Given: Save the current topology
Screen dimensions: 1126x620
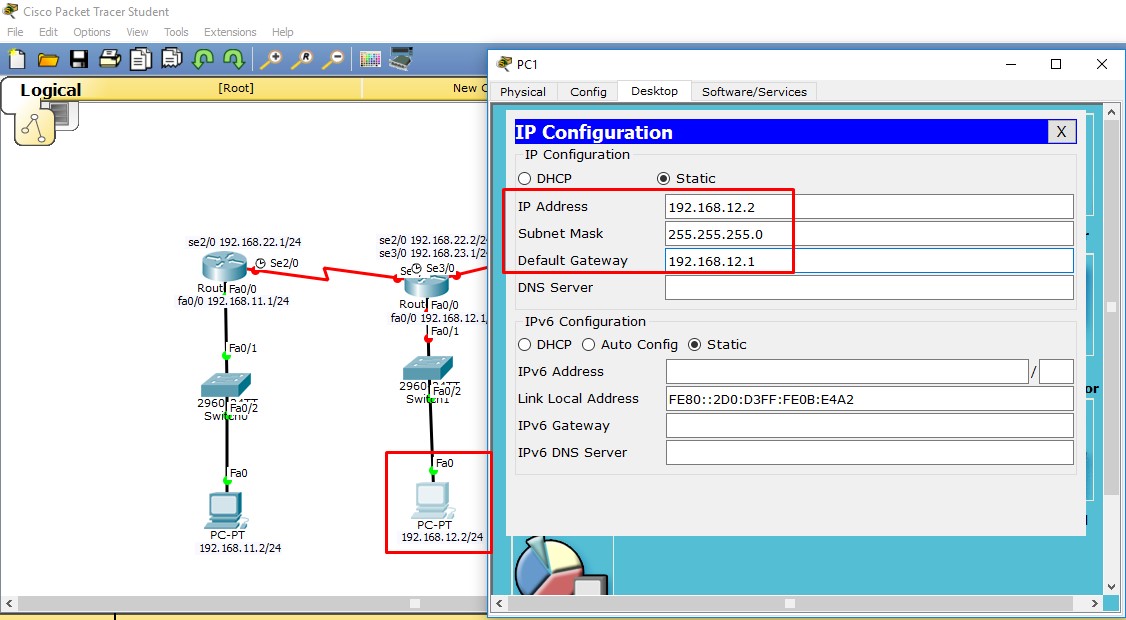Looking at the screenshot, I should [x=79, y=59].
